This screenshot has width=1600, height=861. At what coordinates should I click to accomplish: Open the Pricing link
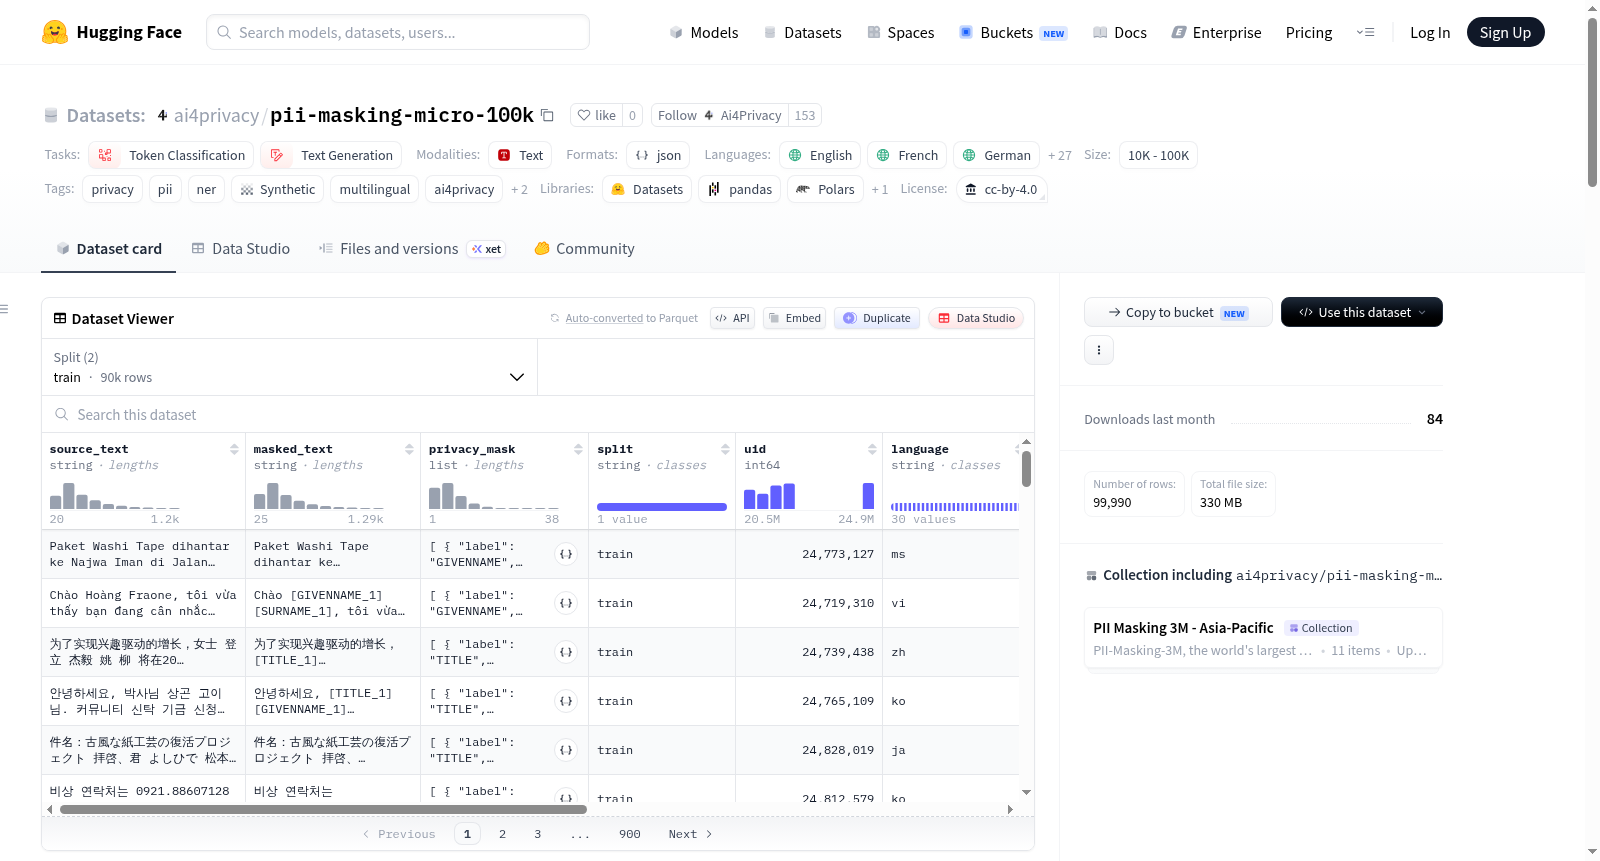[x=1309, y=32]
